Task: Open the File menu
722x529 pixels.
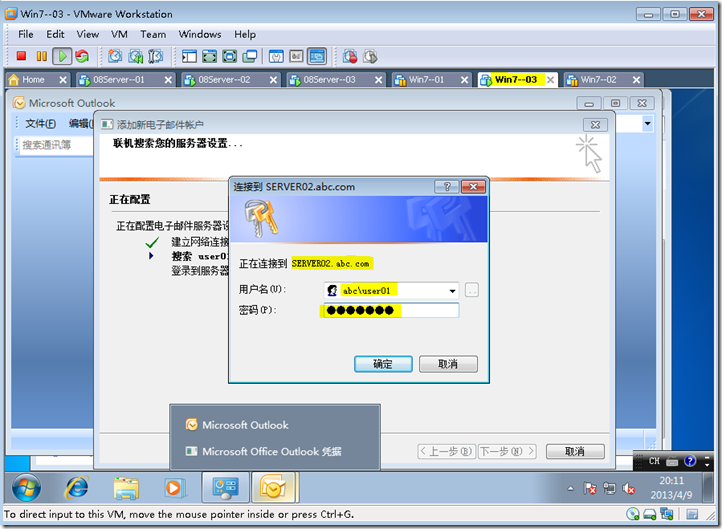Action: tap(26, 34)
